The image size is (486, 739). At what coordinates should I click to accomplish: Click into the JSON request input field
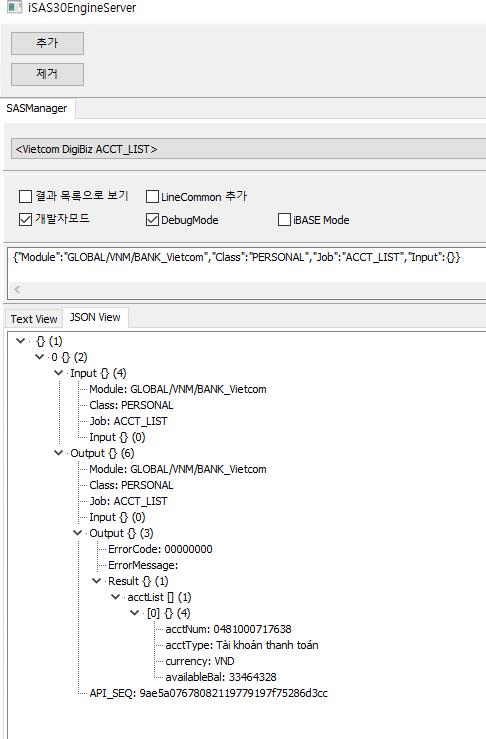247,264
